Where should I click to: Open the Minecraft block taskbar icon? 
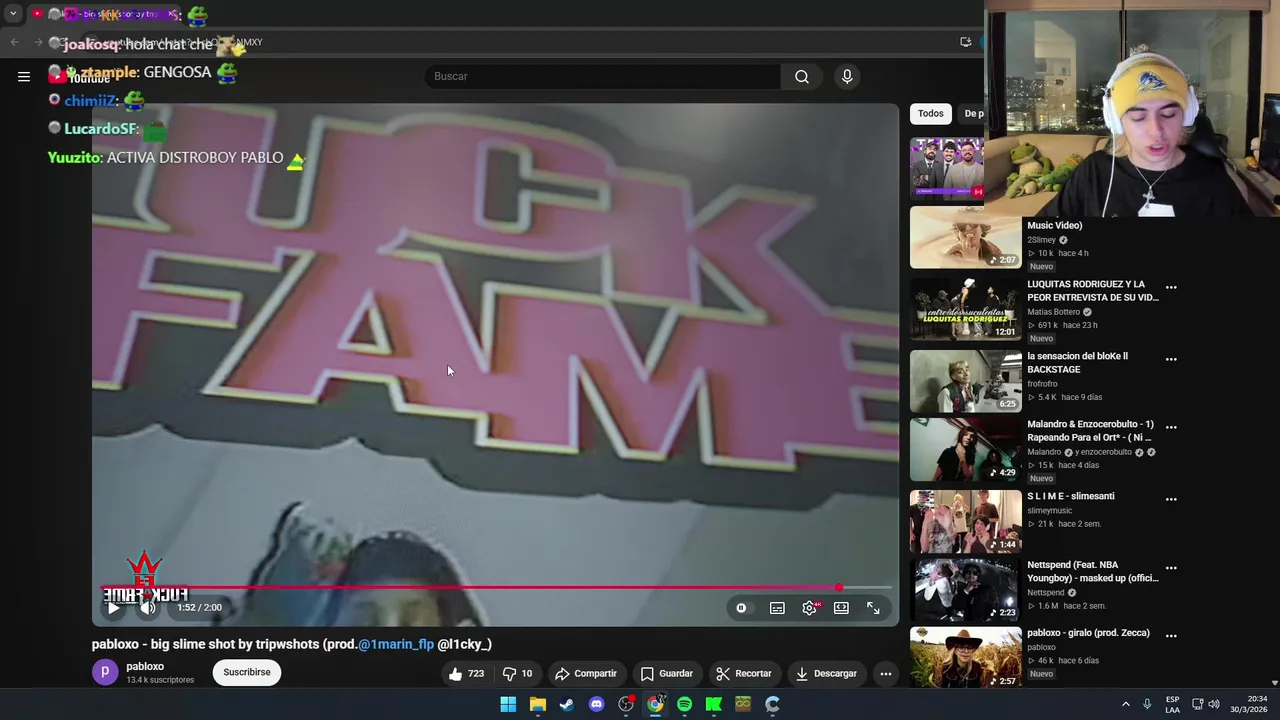[x=743, y=704]
